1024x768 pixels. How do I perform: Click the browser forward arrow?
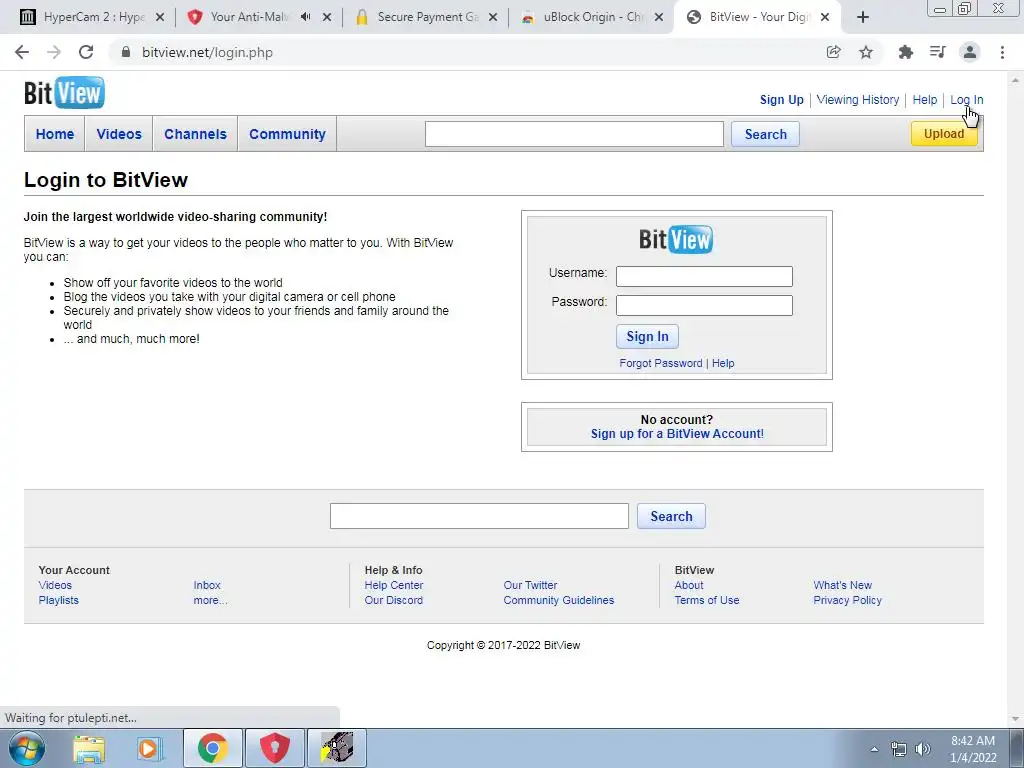point(54,52)
